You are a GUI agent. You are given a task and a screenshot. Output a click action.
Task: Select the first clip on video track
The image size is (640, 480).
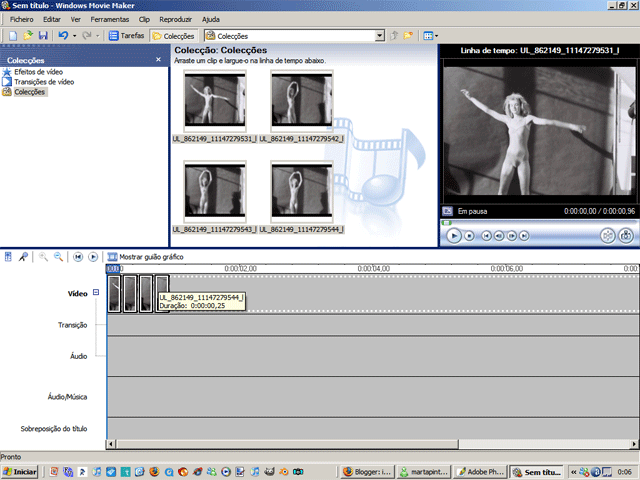tap(114, 294)
